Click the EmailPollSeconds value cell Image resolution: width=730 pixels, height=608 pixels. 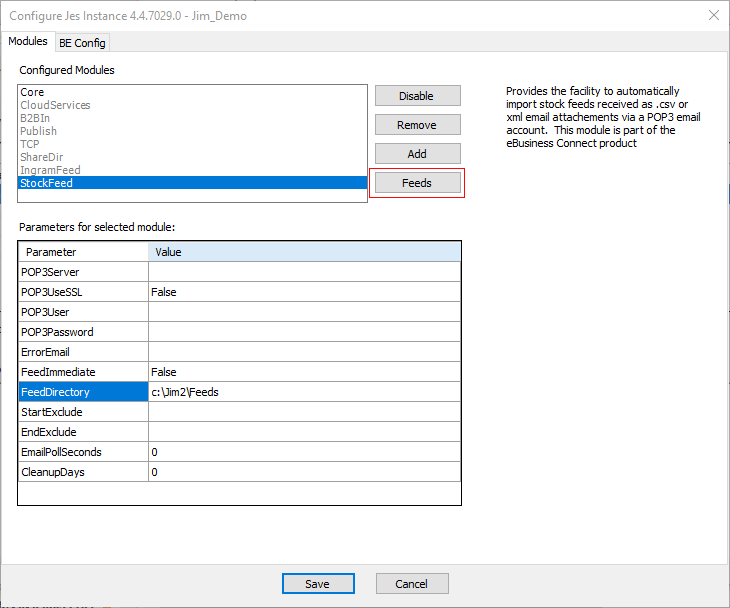pos(304,452)
